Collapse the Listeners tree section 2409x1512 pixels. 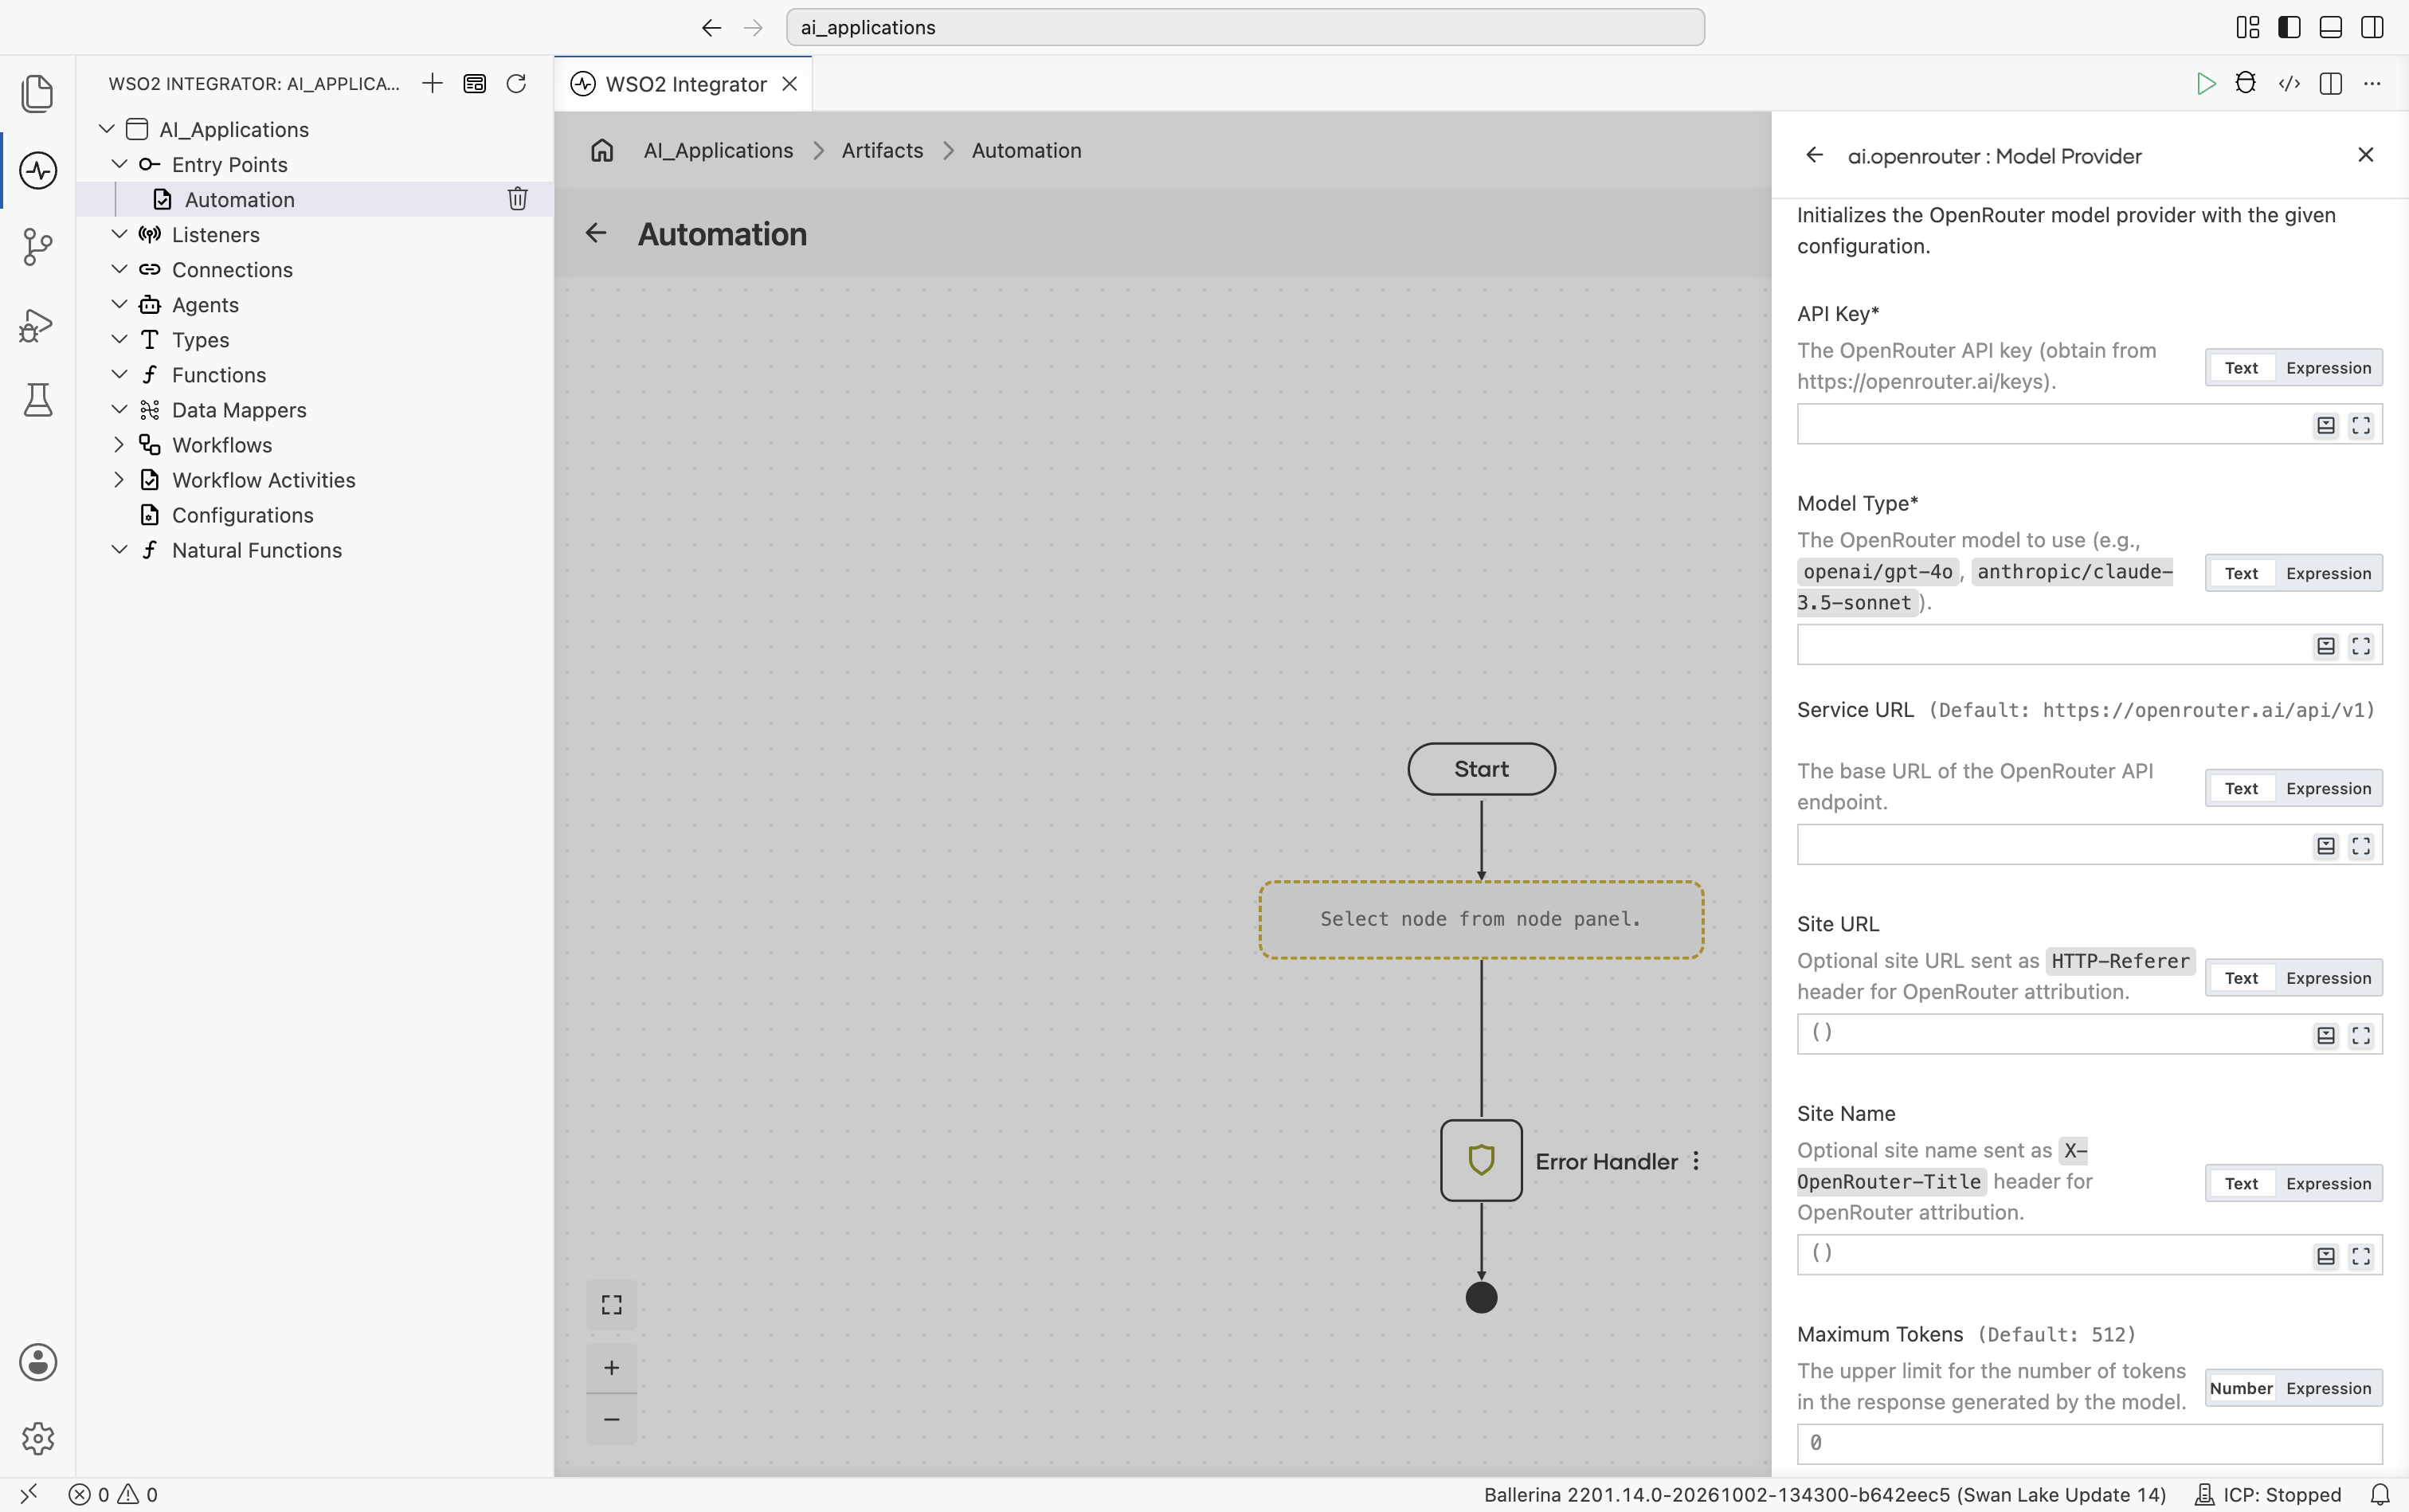(x=119, y=234)
